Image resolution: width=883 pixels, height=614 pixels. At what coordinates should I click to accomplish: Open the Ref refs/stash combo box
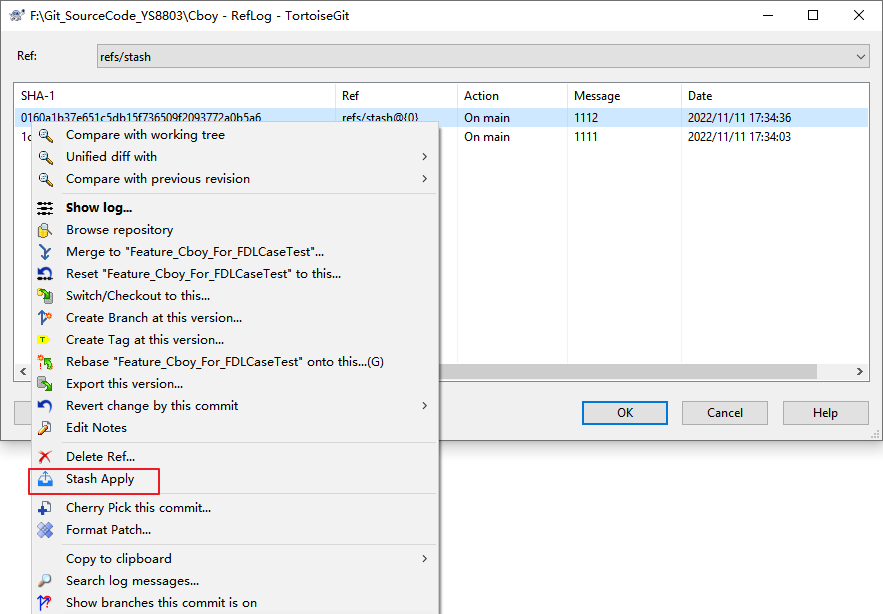[x=483, y=56]
